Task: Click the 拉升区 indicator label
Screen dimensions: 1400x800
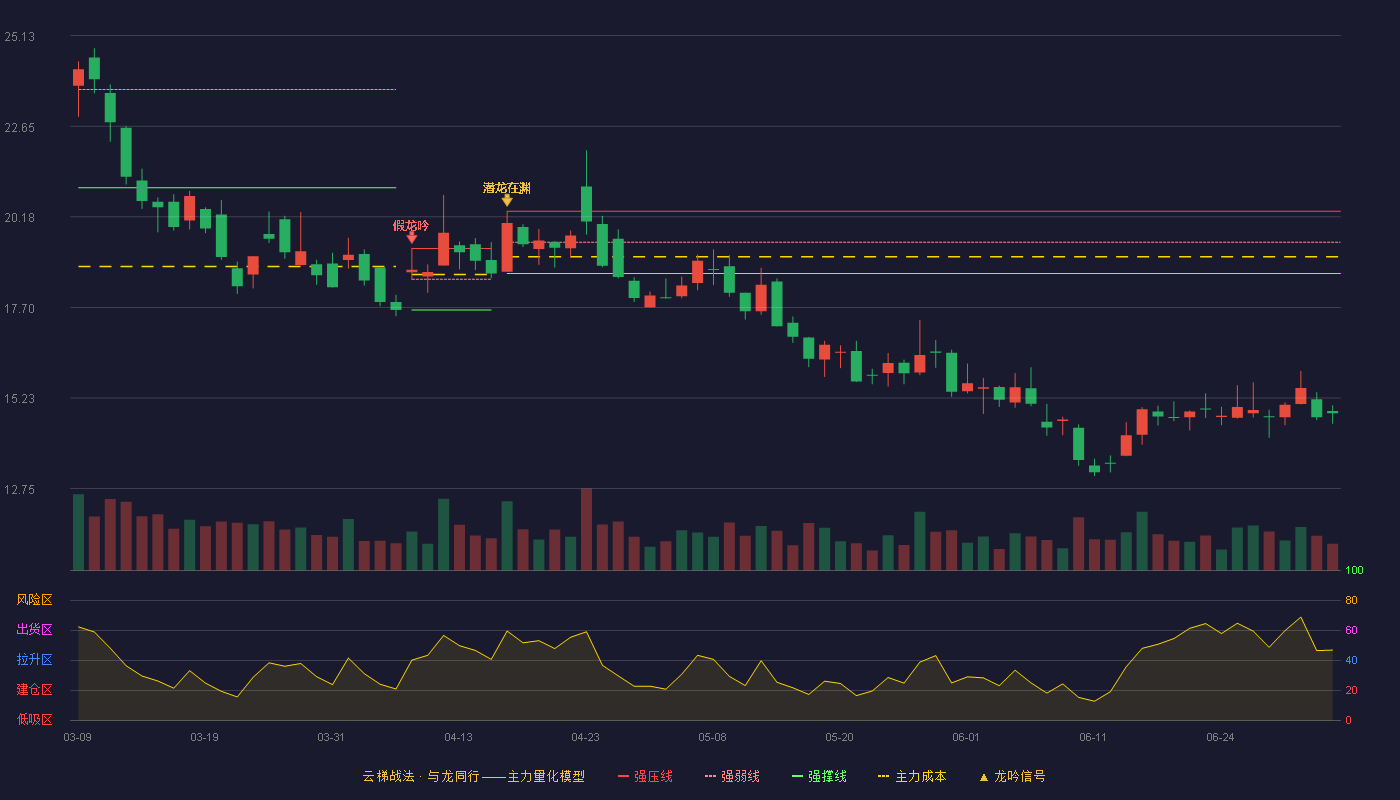Action: coord(34,660)
